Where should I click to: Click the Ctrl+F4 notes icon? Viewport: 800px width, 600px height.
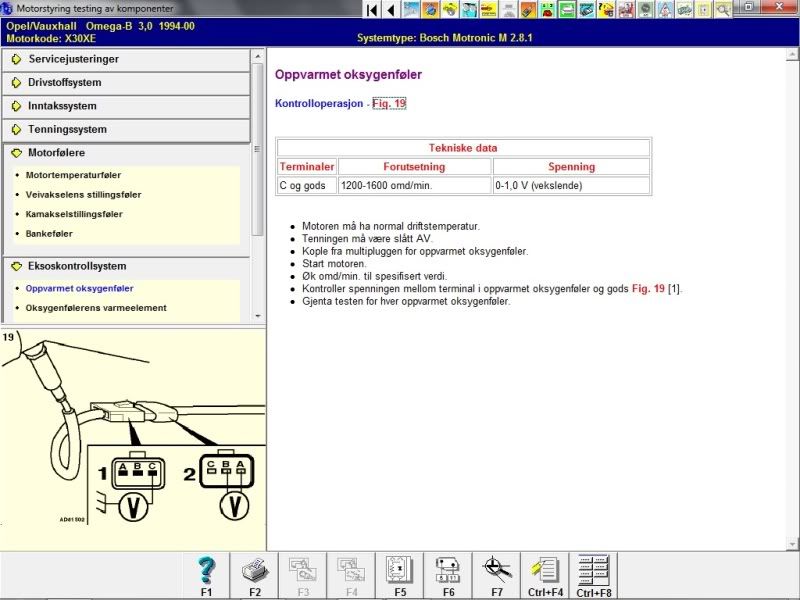(x=545, y=571)
